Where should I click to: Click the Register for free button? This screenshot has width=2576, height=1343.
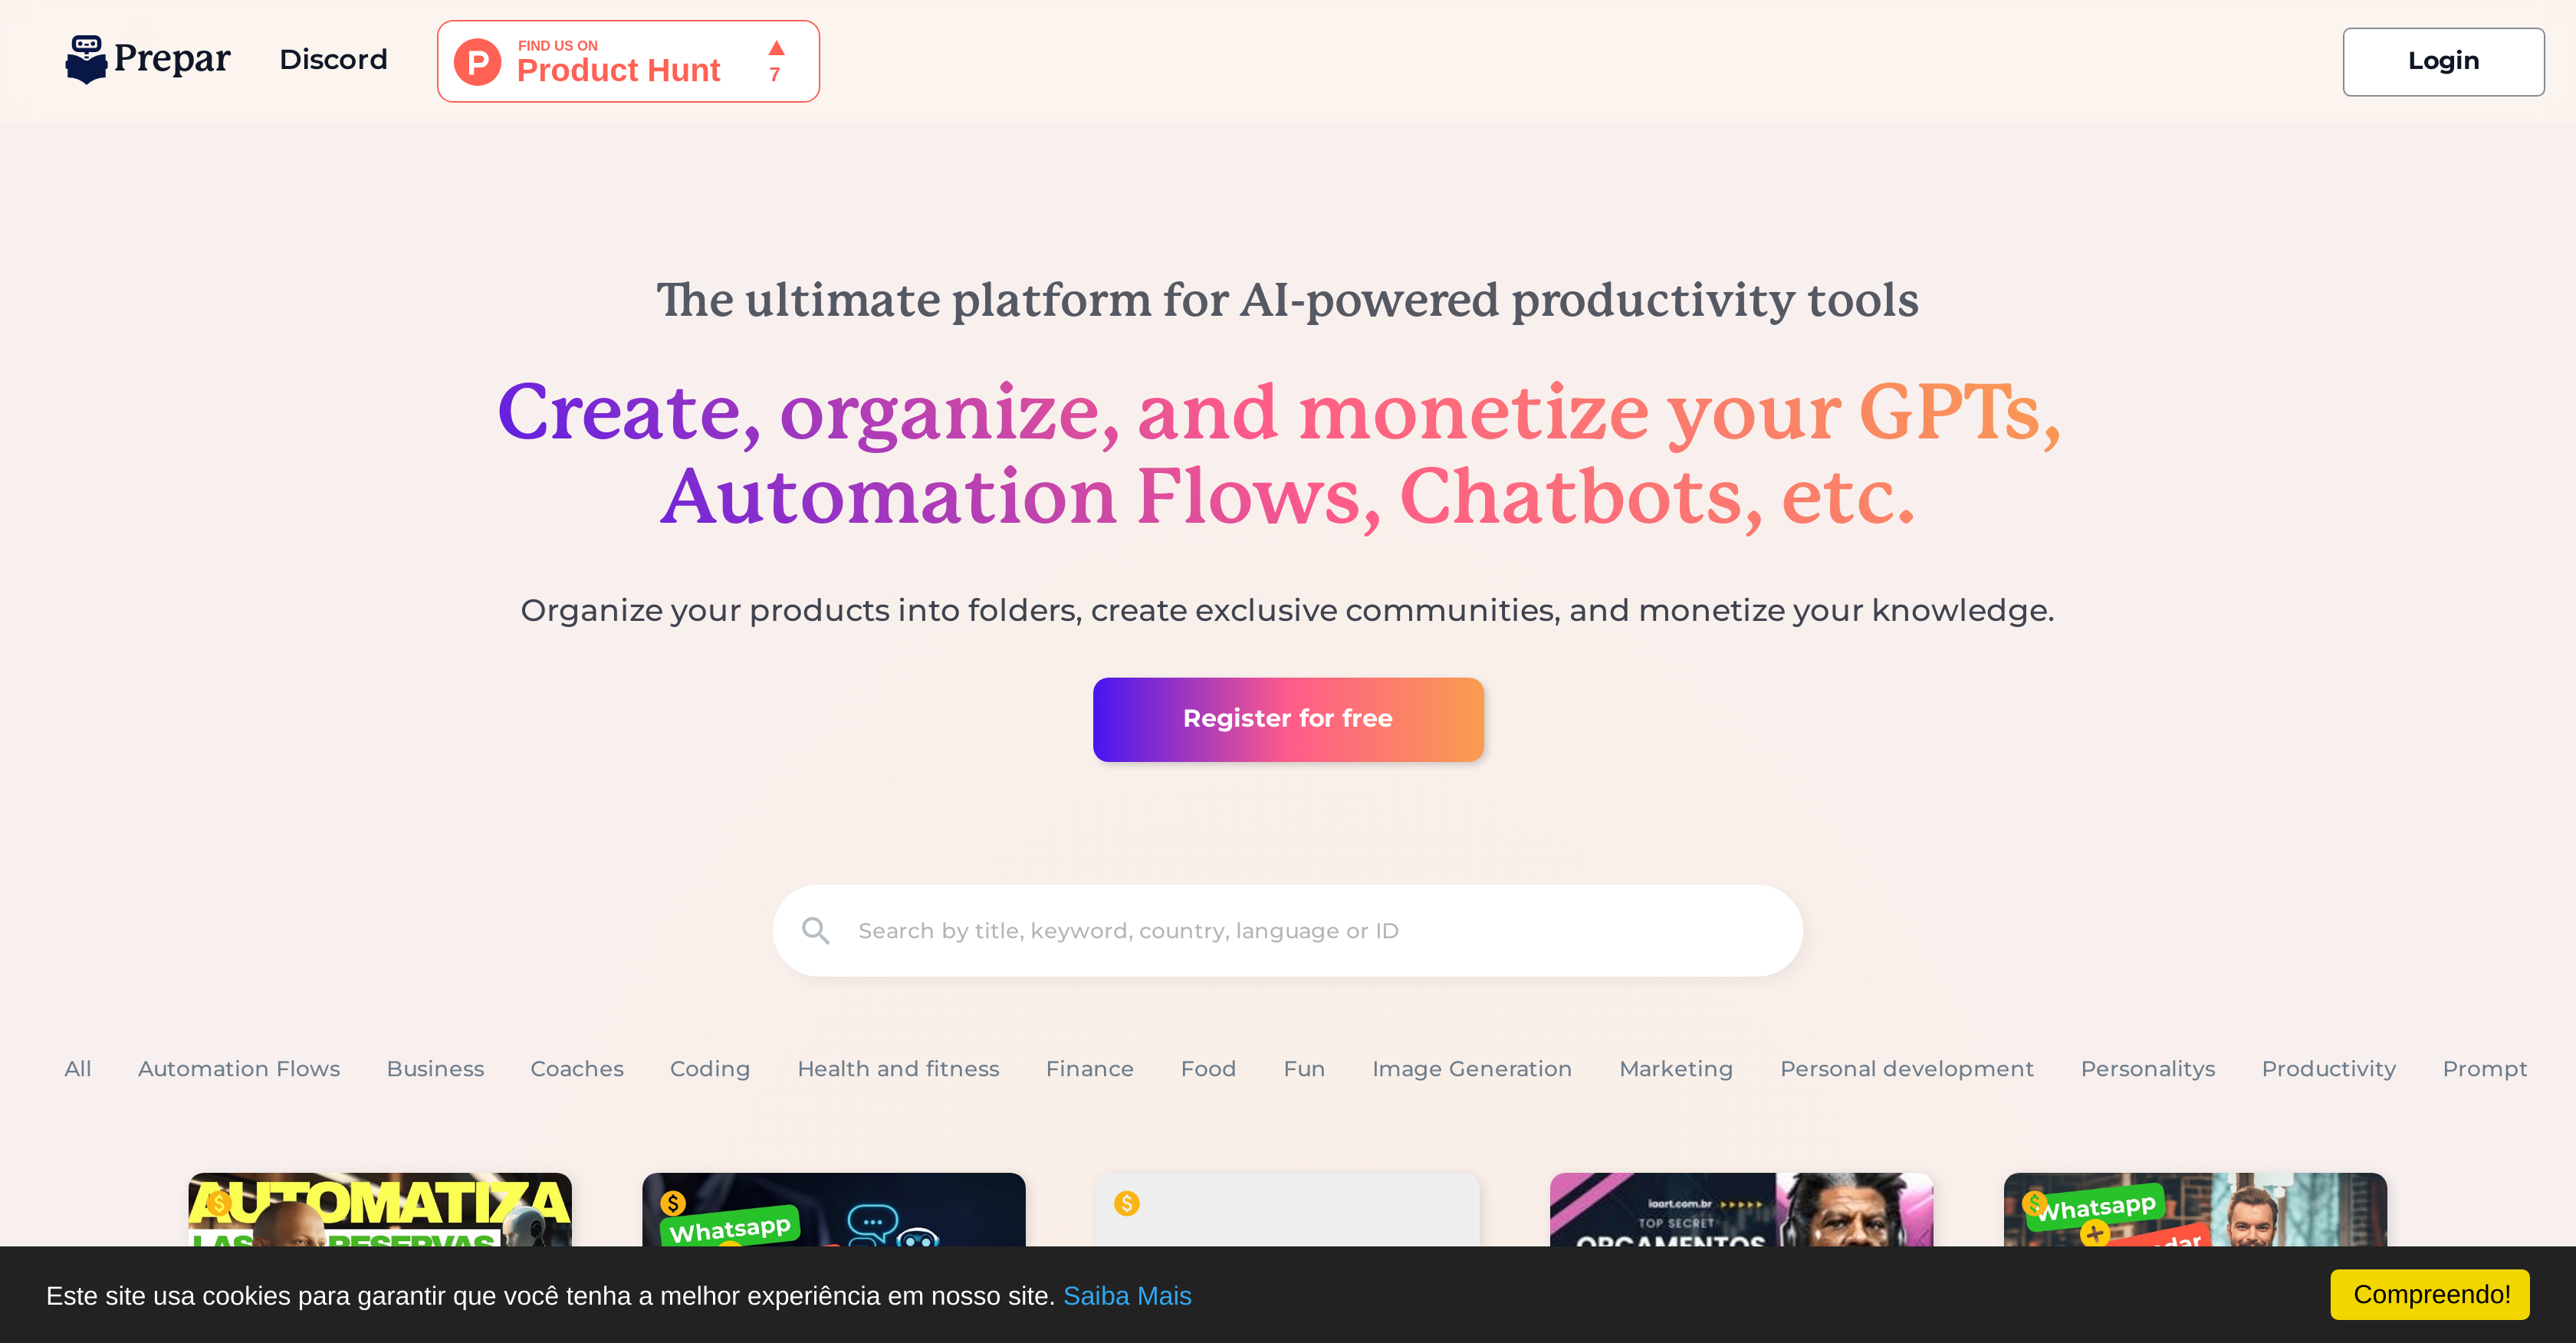1288,717
